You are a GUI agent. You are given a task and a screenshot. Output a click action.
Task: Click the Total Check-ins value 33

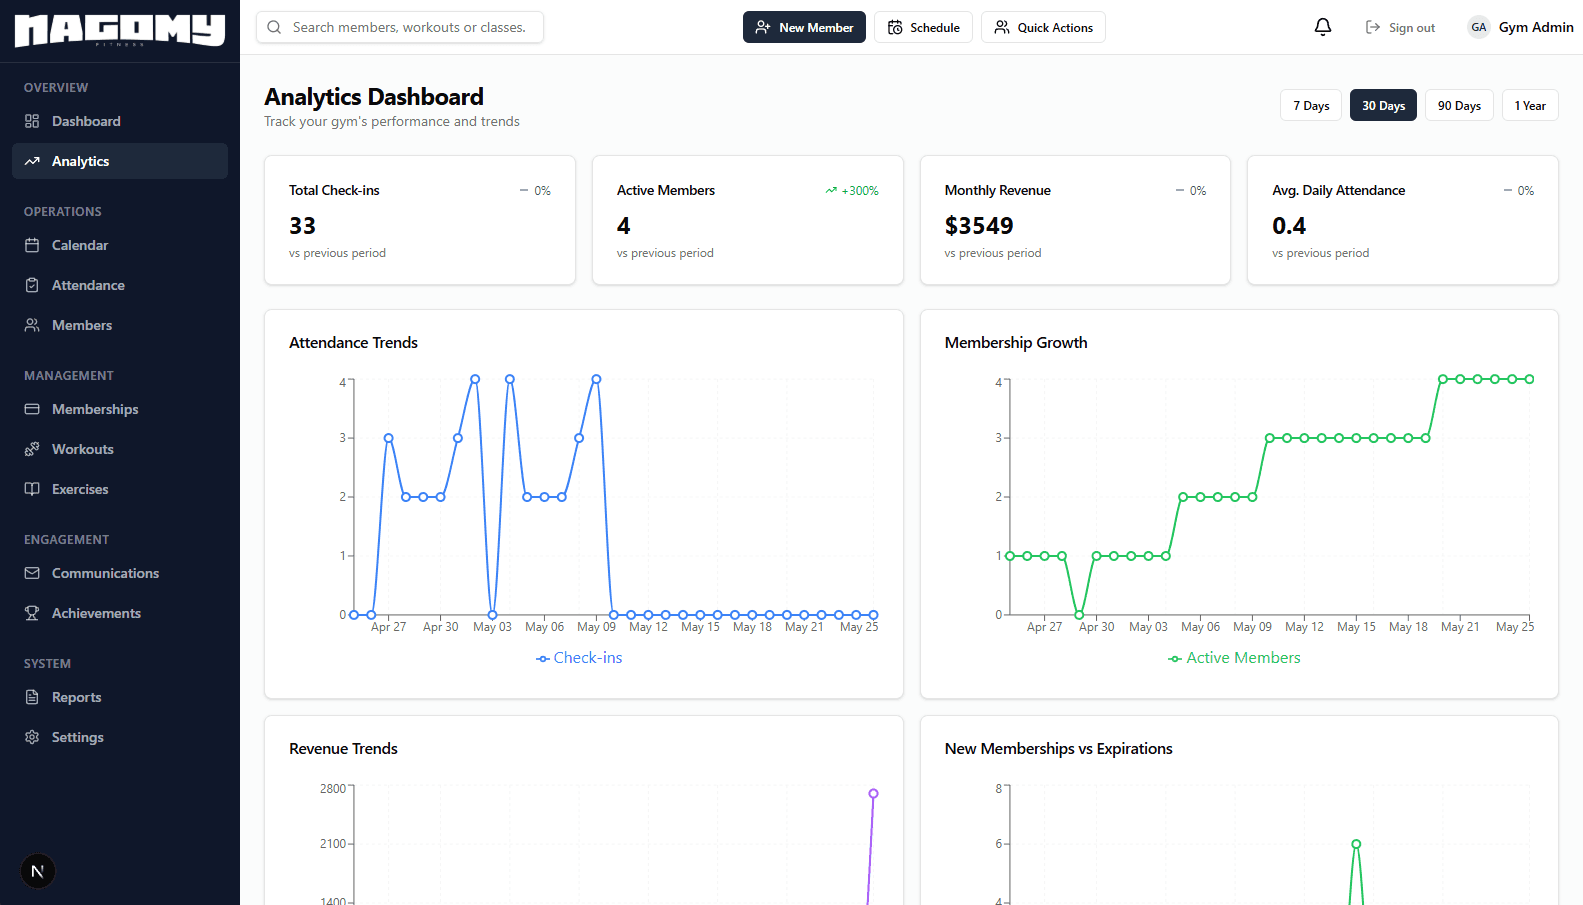302,226
